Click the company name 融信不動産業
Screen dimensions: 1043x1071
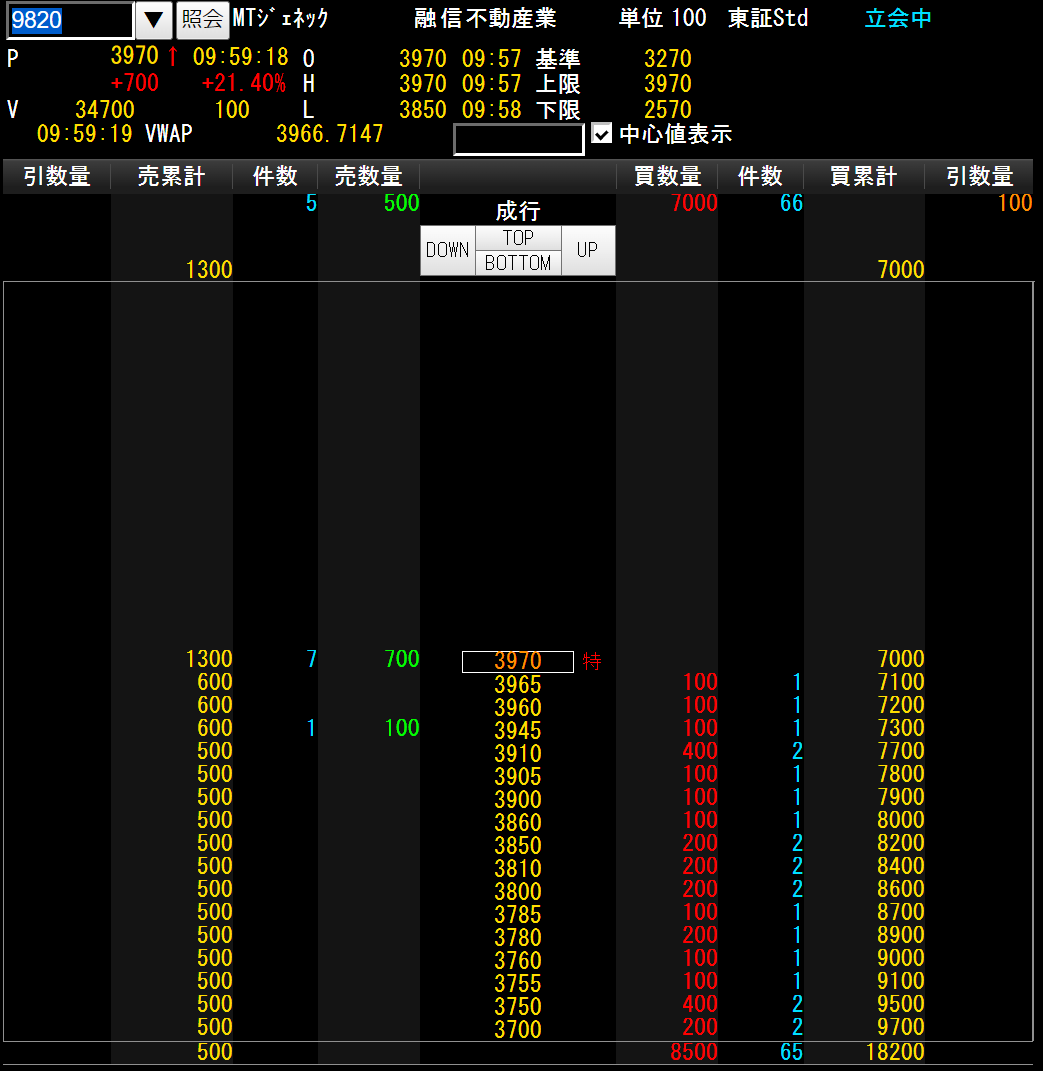tap(485, 18)
